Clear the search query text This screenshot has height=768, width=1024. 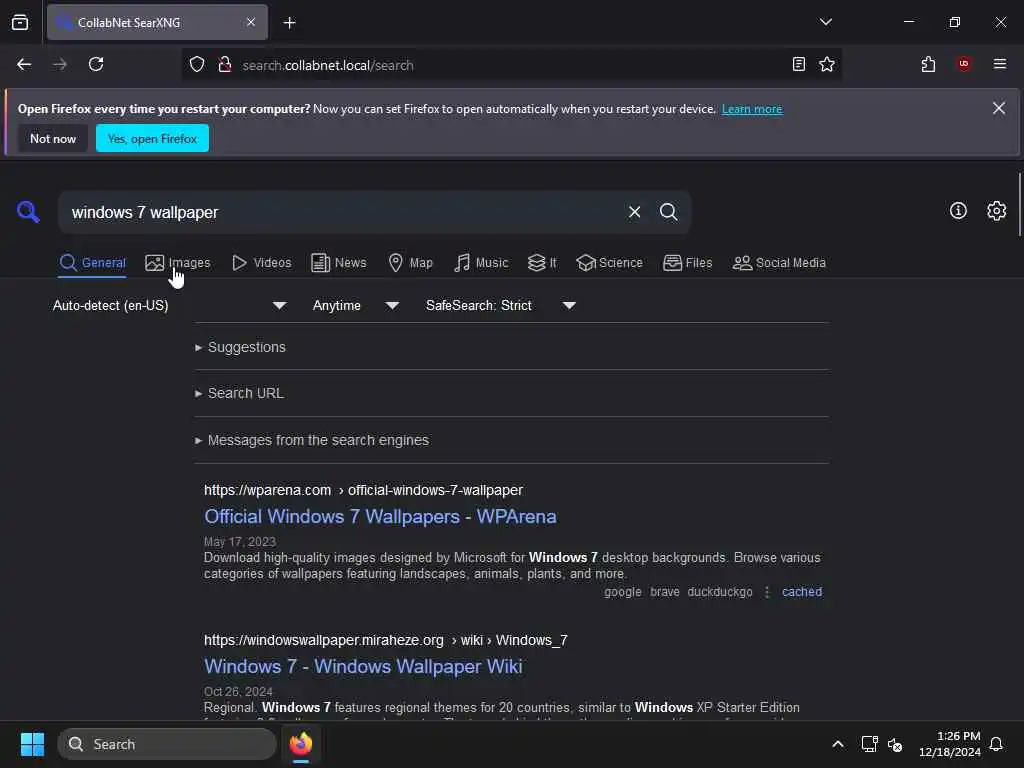[x=634, y=212]
